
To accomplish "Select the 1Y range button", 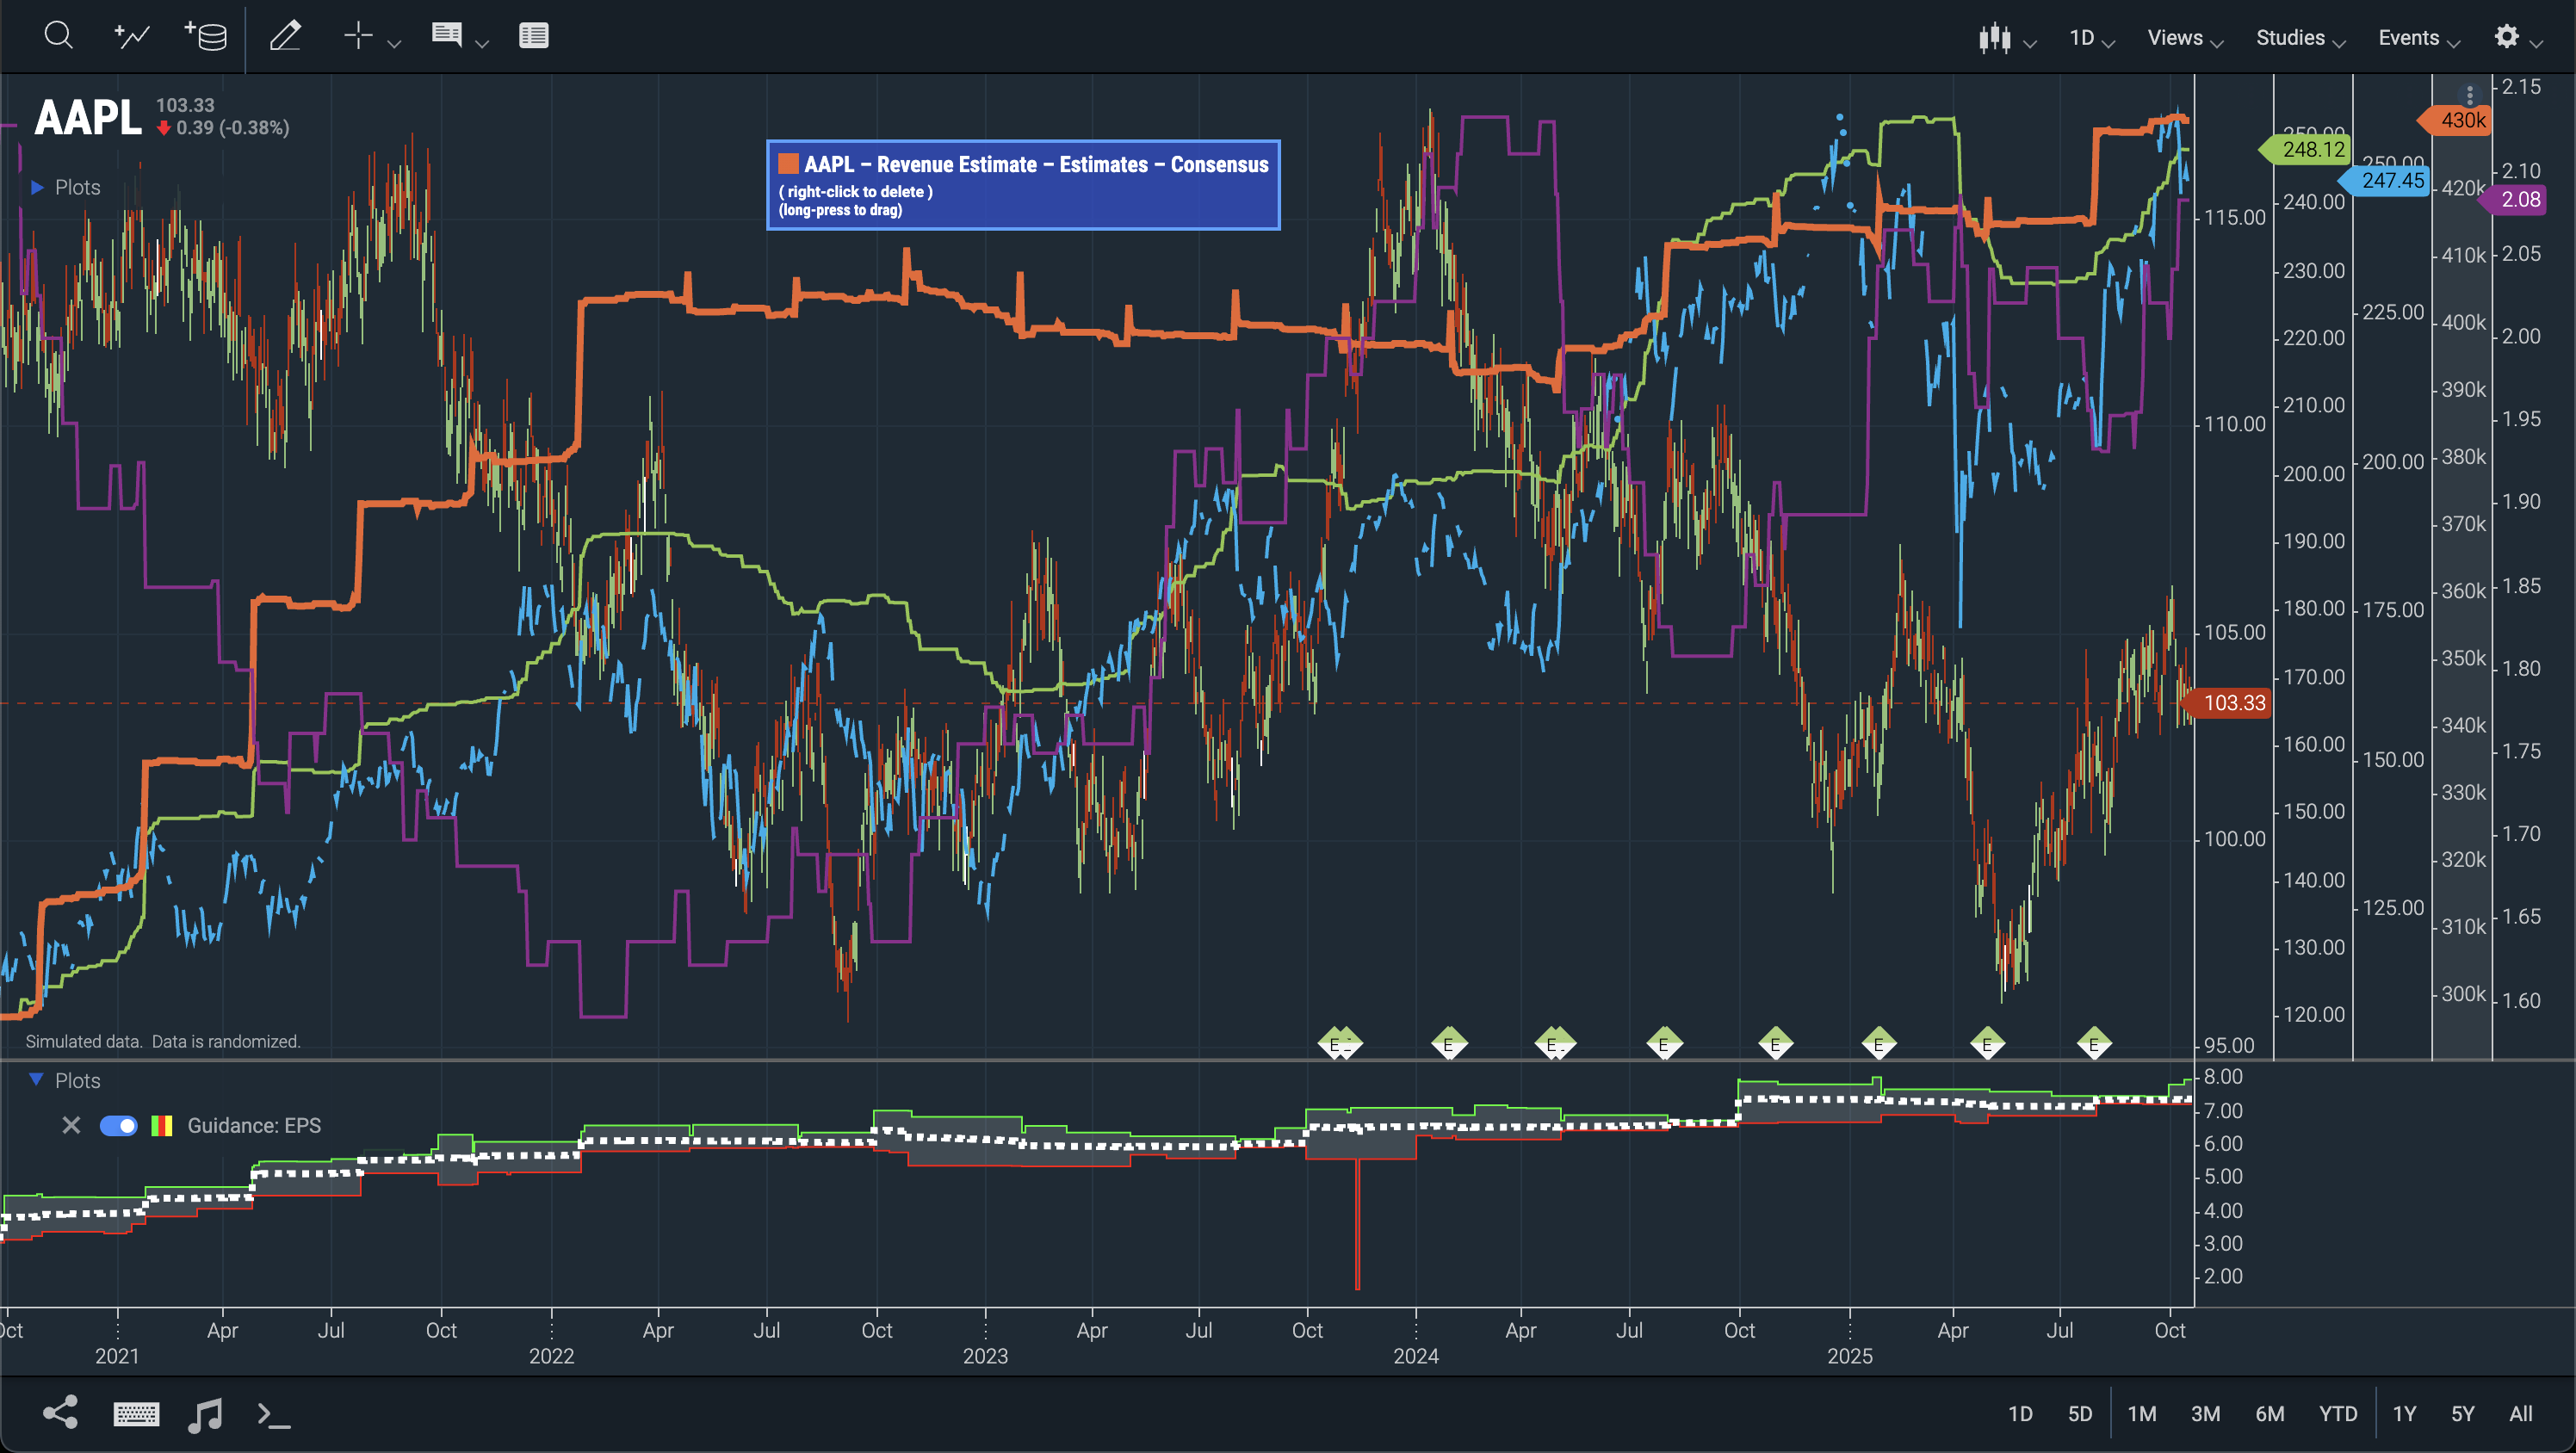I will click(x=2404, y=1413).
